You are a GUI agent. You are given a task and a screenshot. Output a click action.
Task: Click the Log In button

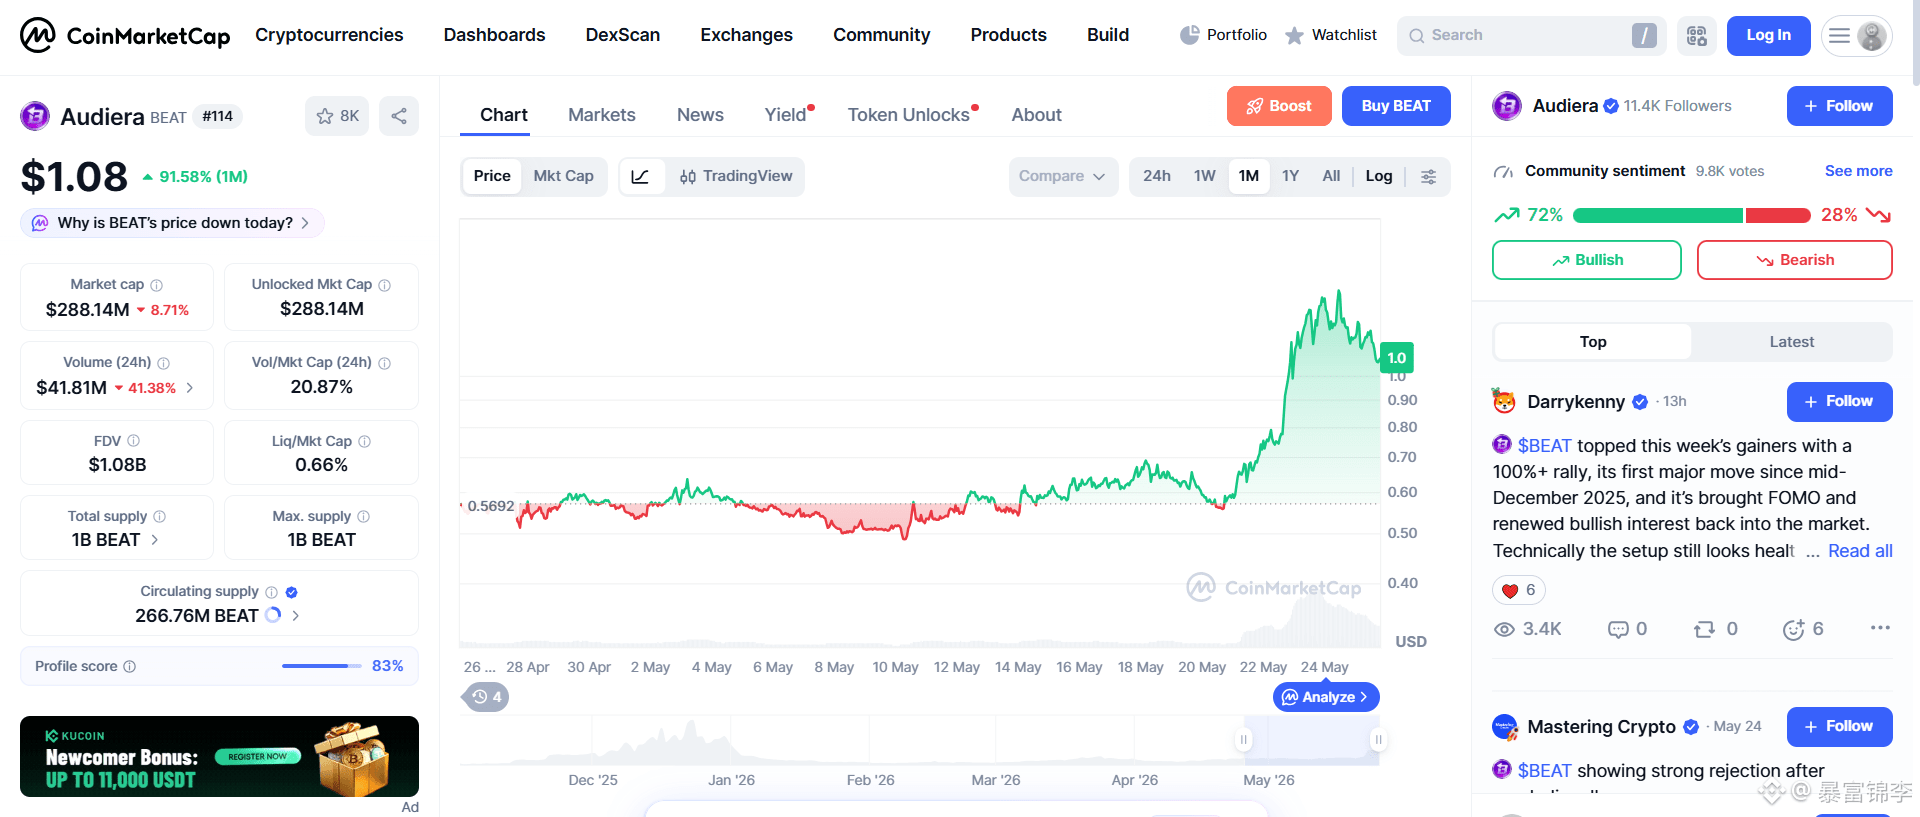point(1768,36)
